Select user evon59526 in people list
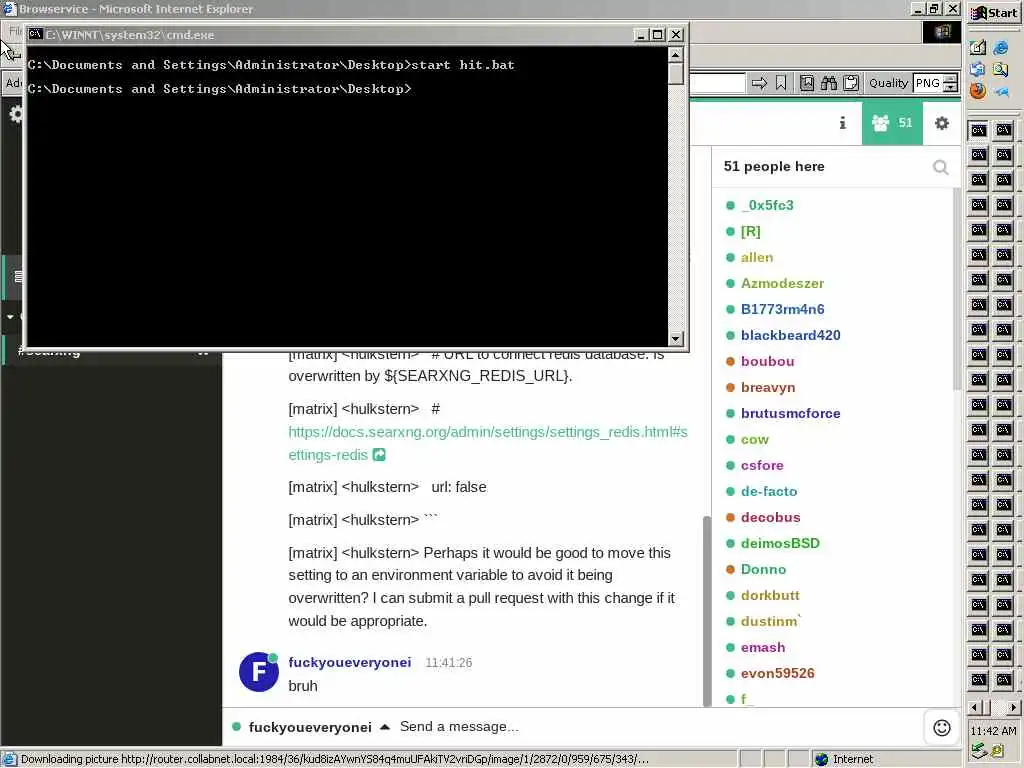The width and height of the screenshot is (1024, 768). (x=777, y=674)
